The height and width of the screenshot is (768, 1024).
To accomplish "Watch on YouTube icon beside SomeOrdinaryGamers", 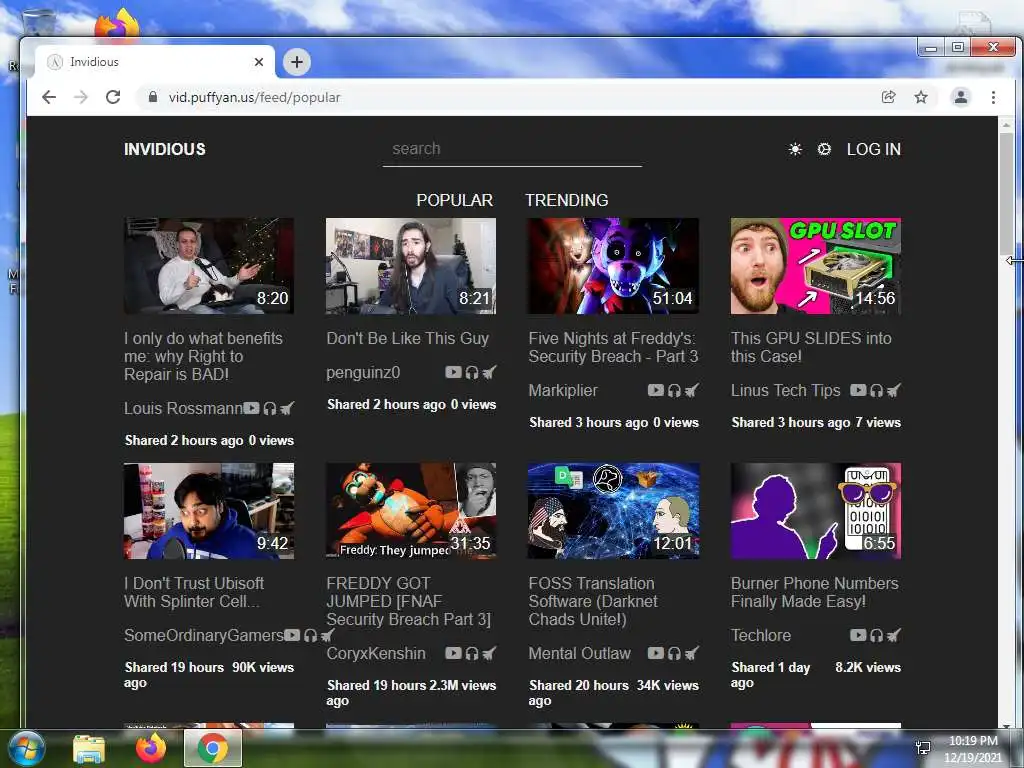I will pos(292,635).
